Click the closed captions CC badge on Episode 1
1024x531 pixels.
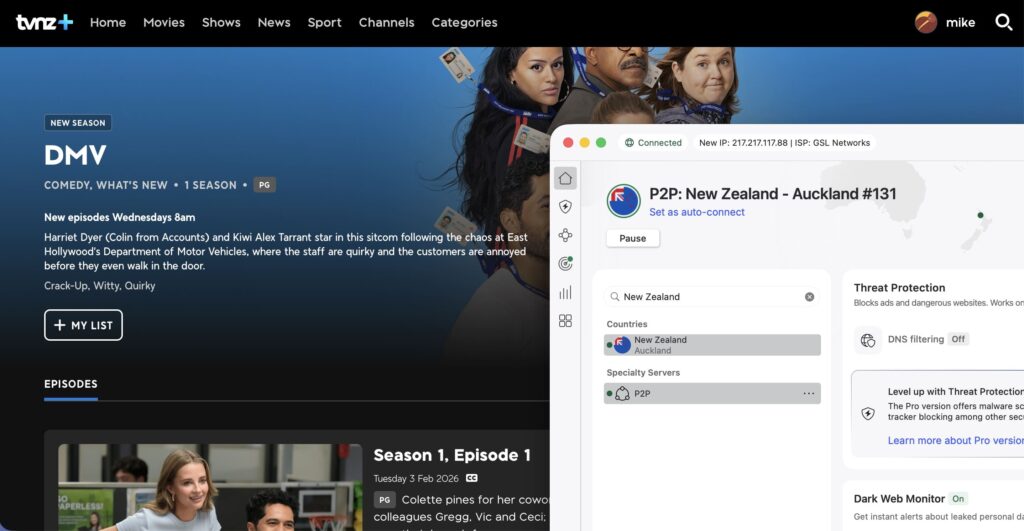click(472, 478)
